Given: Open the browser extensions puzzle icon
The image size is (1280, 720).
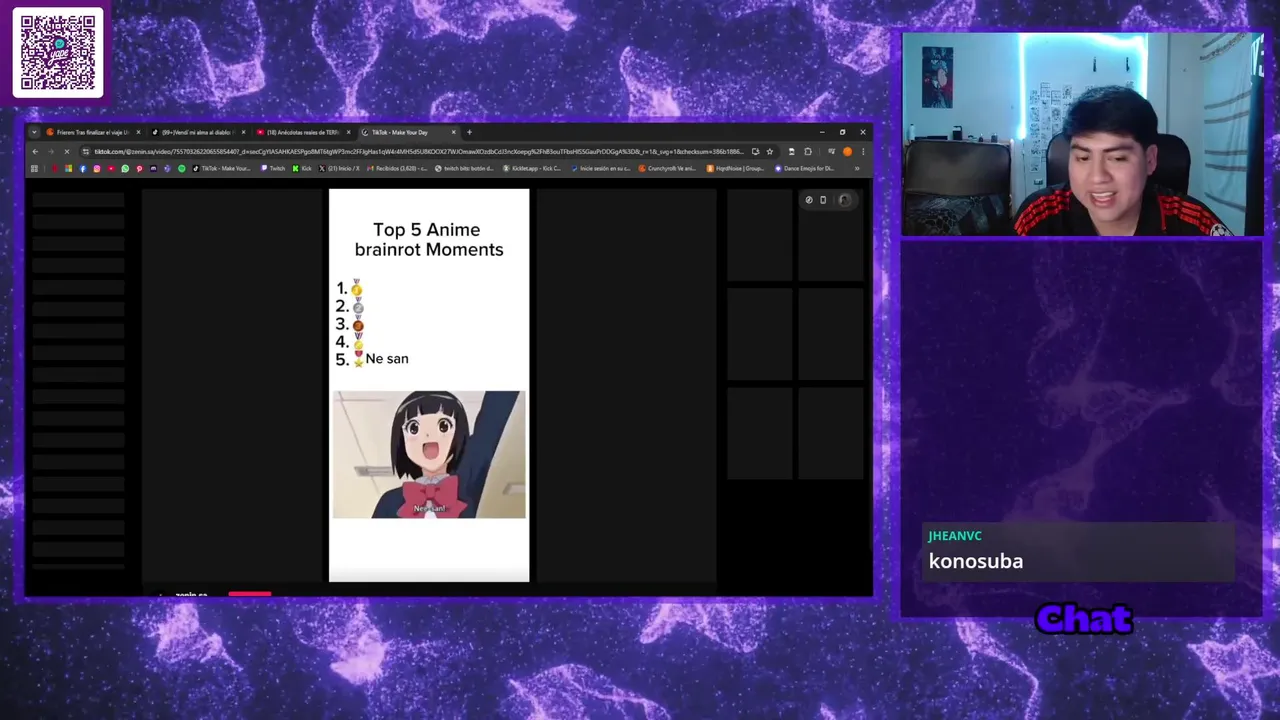Looking at the screenshot, I should pyautogui.click(x=808, y=152).
